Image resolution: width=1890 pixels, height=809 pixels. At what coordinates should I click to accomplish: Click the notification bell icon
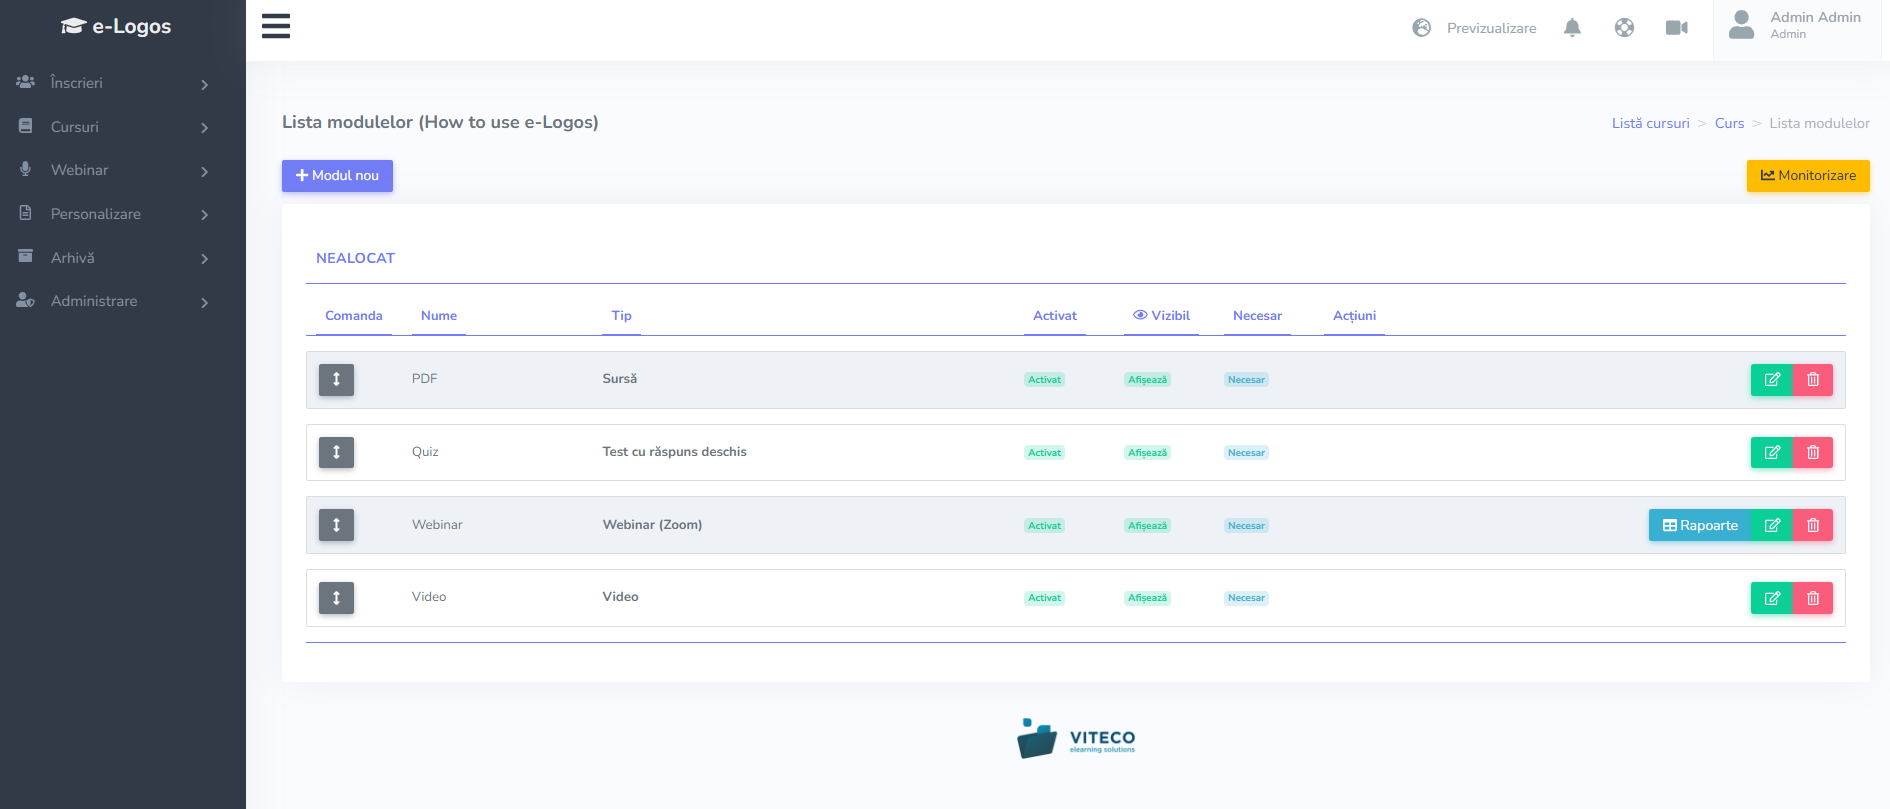(x=1572, y=28)
